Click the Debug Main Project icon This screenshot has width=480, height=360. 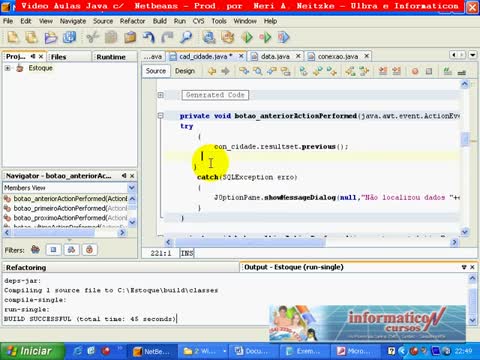[x=265, y=37]
